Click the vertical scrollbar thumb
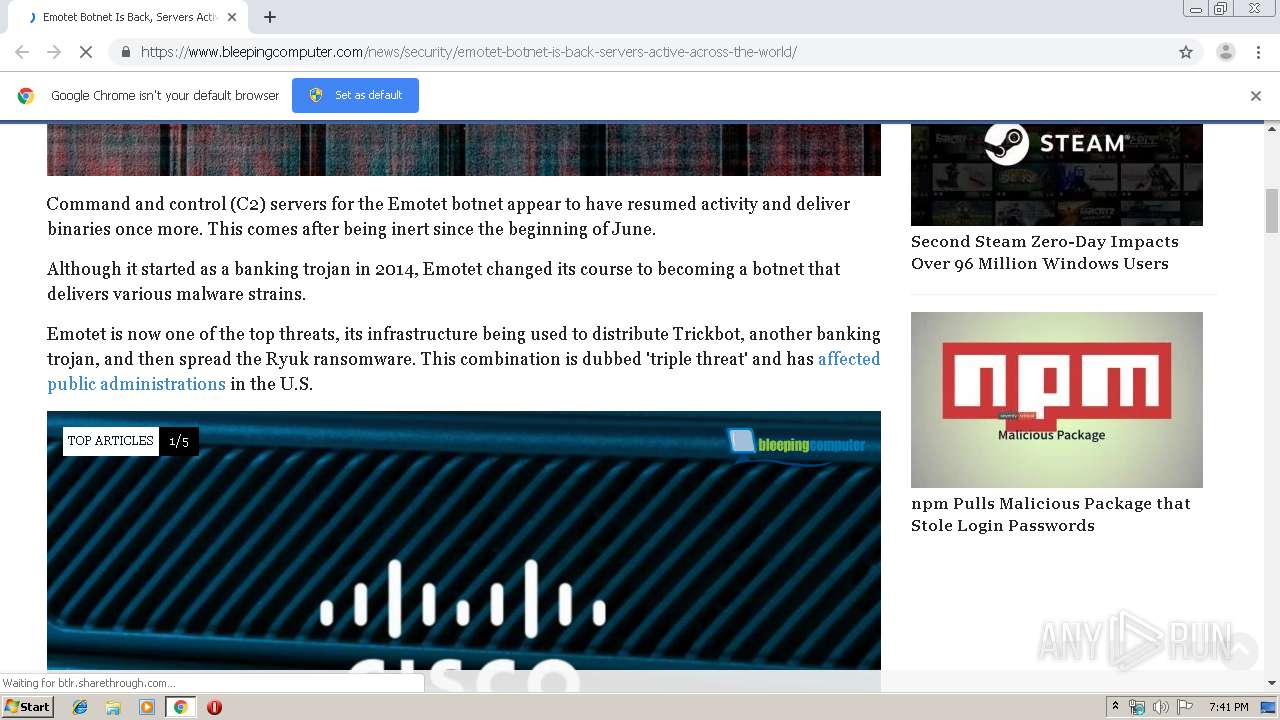Screen dimensions: 1280x720 (1272, 210)
